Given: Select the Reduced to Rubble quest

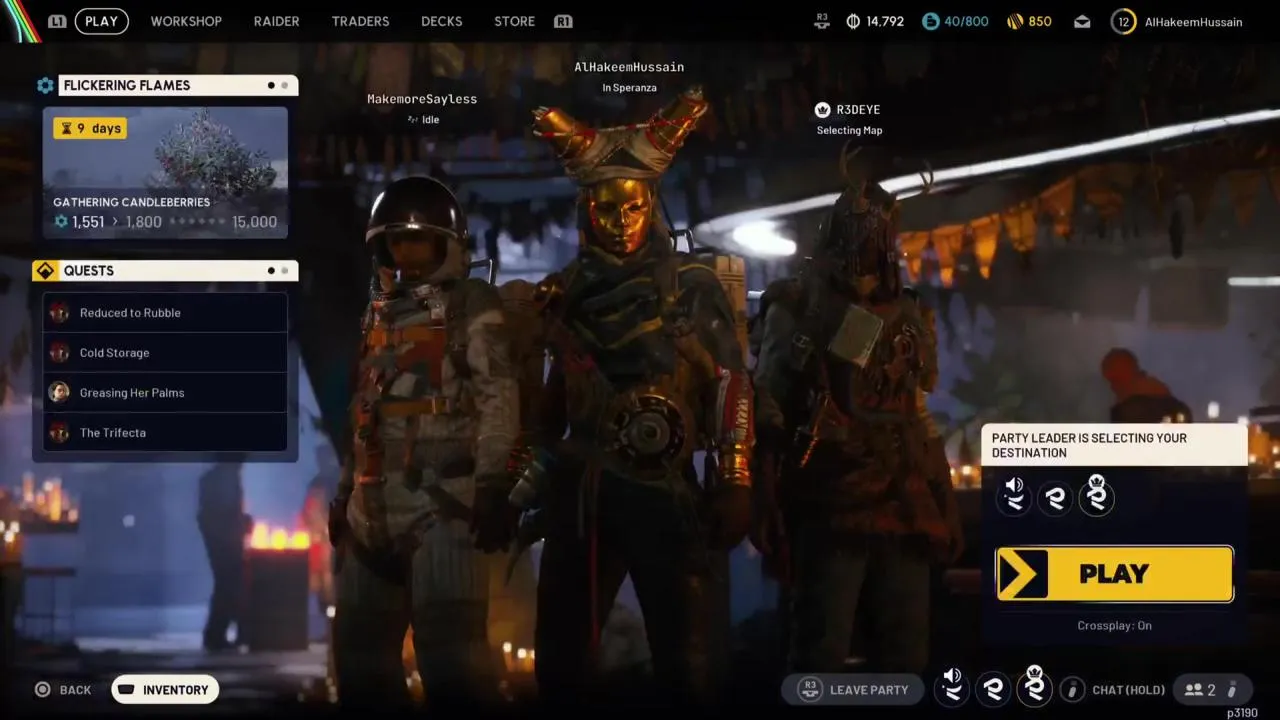Looking at the screenshot, I should [165, 313].
